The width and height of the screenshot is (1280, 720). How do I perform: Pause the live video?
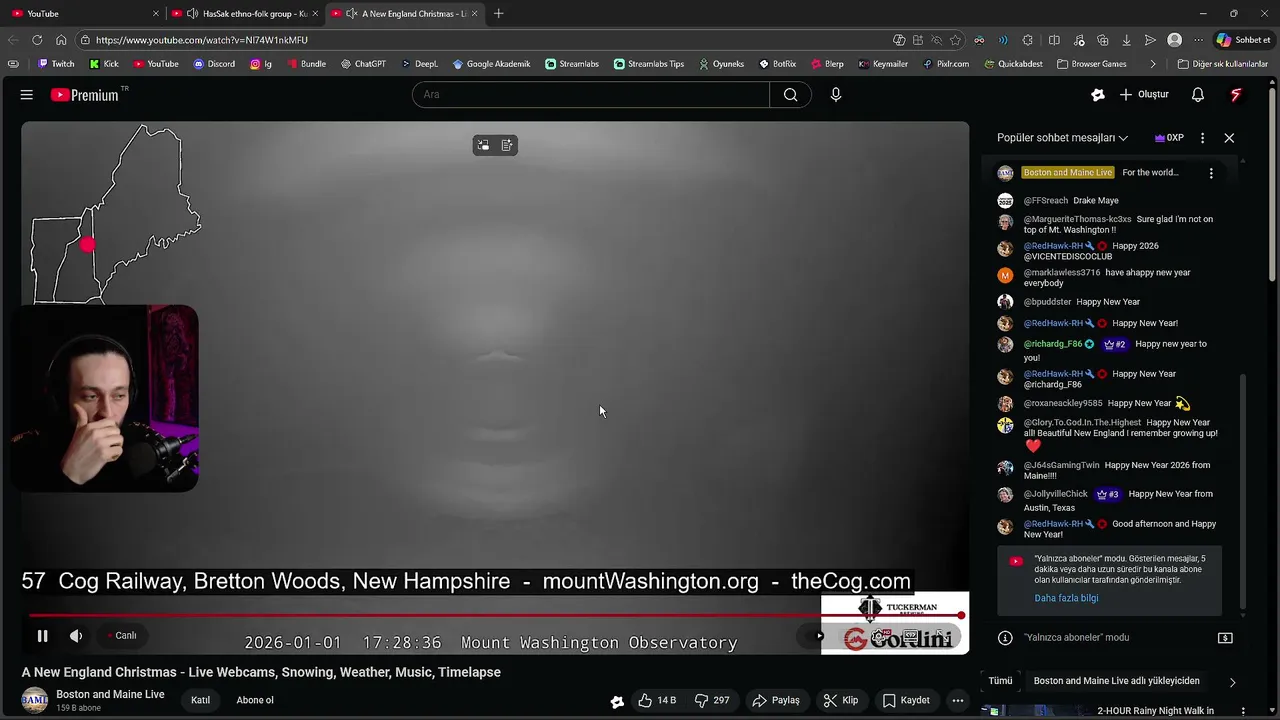click(42, 636)
